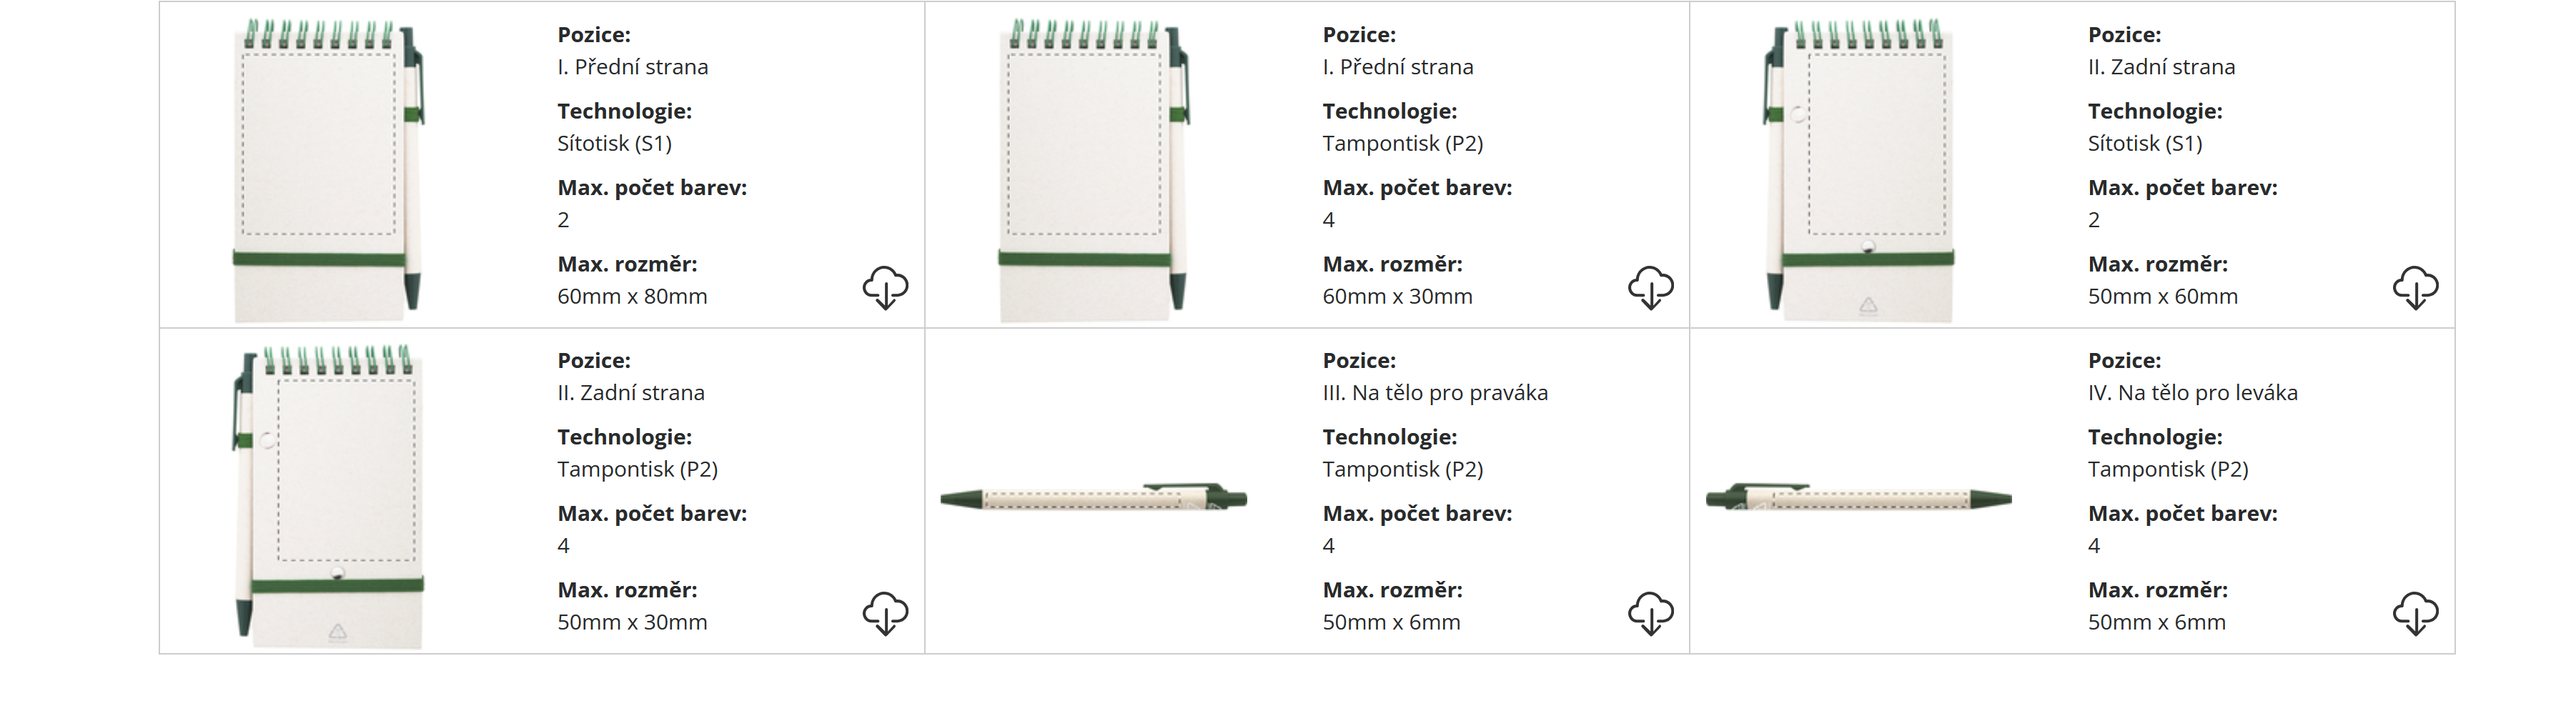Image resolution: width=2576 pixels, height=716 pixels.
Task: Select the '60mm x 80mm' size text
Action: 632,296
